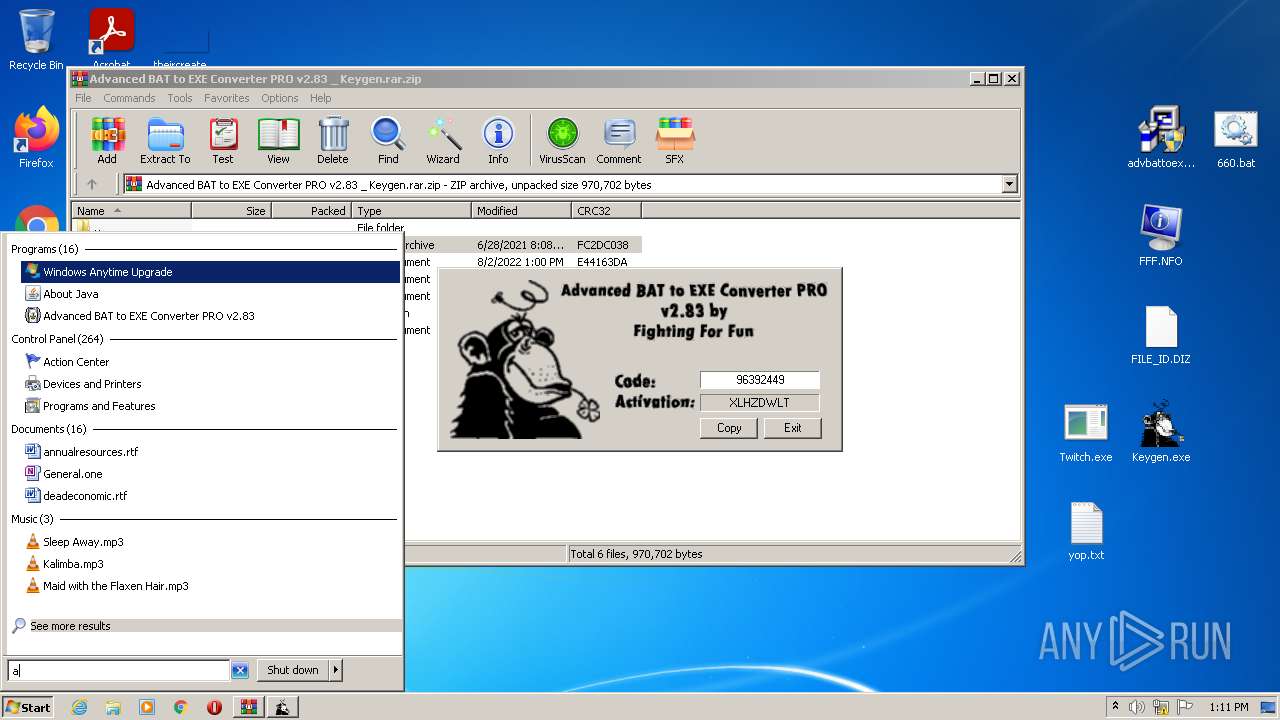The height and width of the screenshot is (720, 1280).
Task: Launch Advanced BAT to EXE Converter PRO v2.83
Action: coord(210,316)
